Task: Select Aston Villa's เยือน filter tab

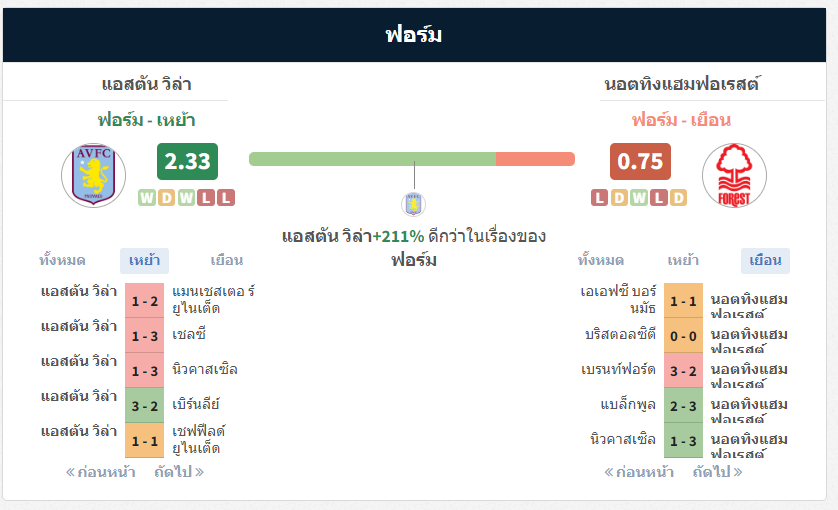Action: 227,261
